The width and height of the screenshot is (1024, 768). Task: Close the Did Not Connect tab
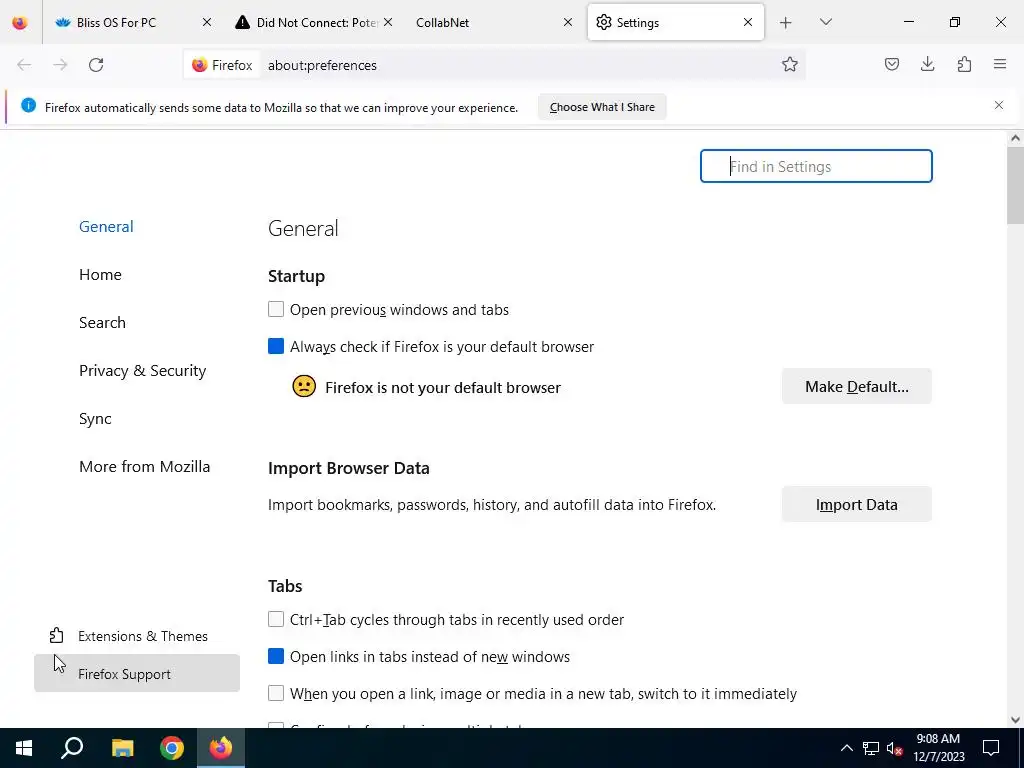click(x=388, y=22)
